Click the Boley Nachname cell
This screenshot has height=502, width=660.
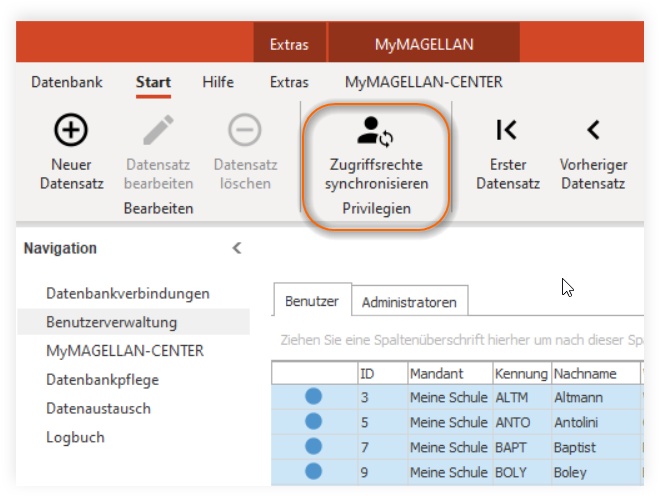596,472
